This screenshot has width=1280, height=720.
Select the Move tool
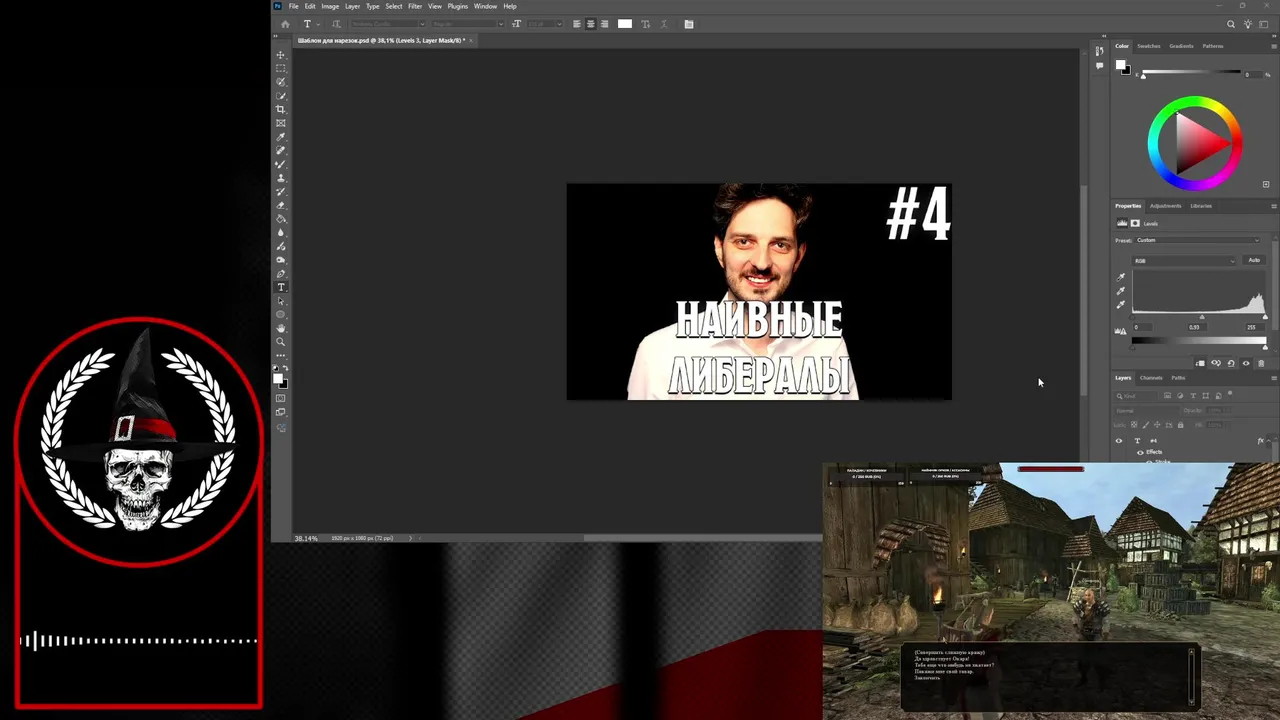tap(281, 55)
